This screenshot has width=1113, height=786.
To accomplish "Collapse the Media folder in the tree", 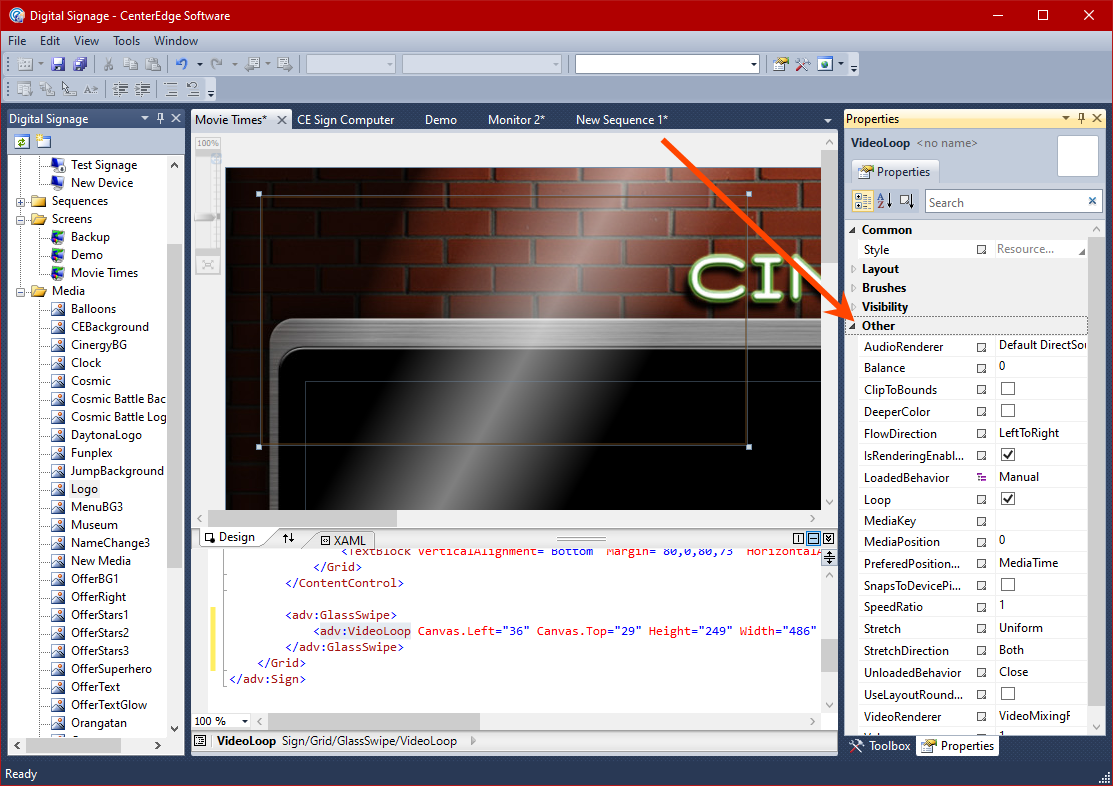I will point(21,292).
